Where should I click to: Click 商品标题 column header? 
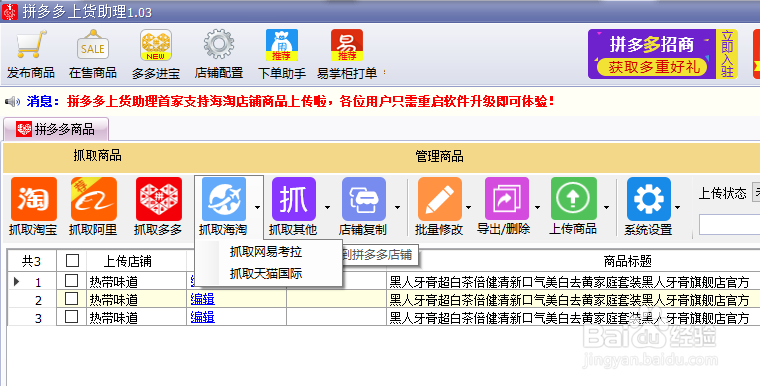click(x=627, y=261)
